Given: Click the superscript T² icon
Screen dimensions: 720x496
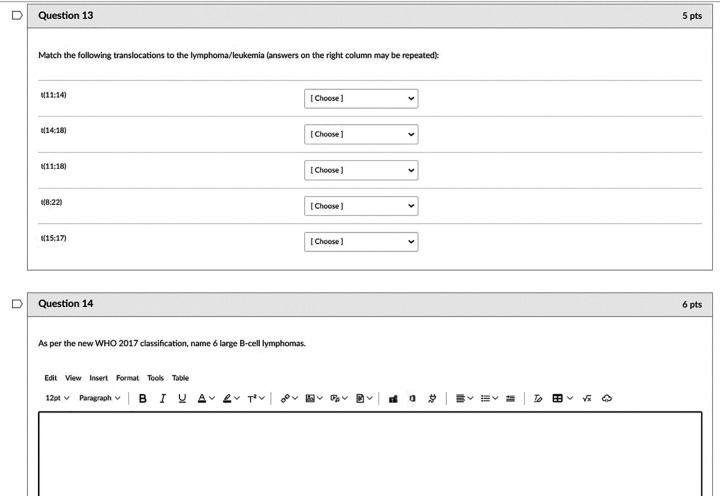Looking at the screenshot, I should point(252,398).
